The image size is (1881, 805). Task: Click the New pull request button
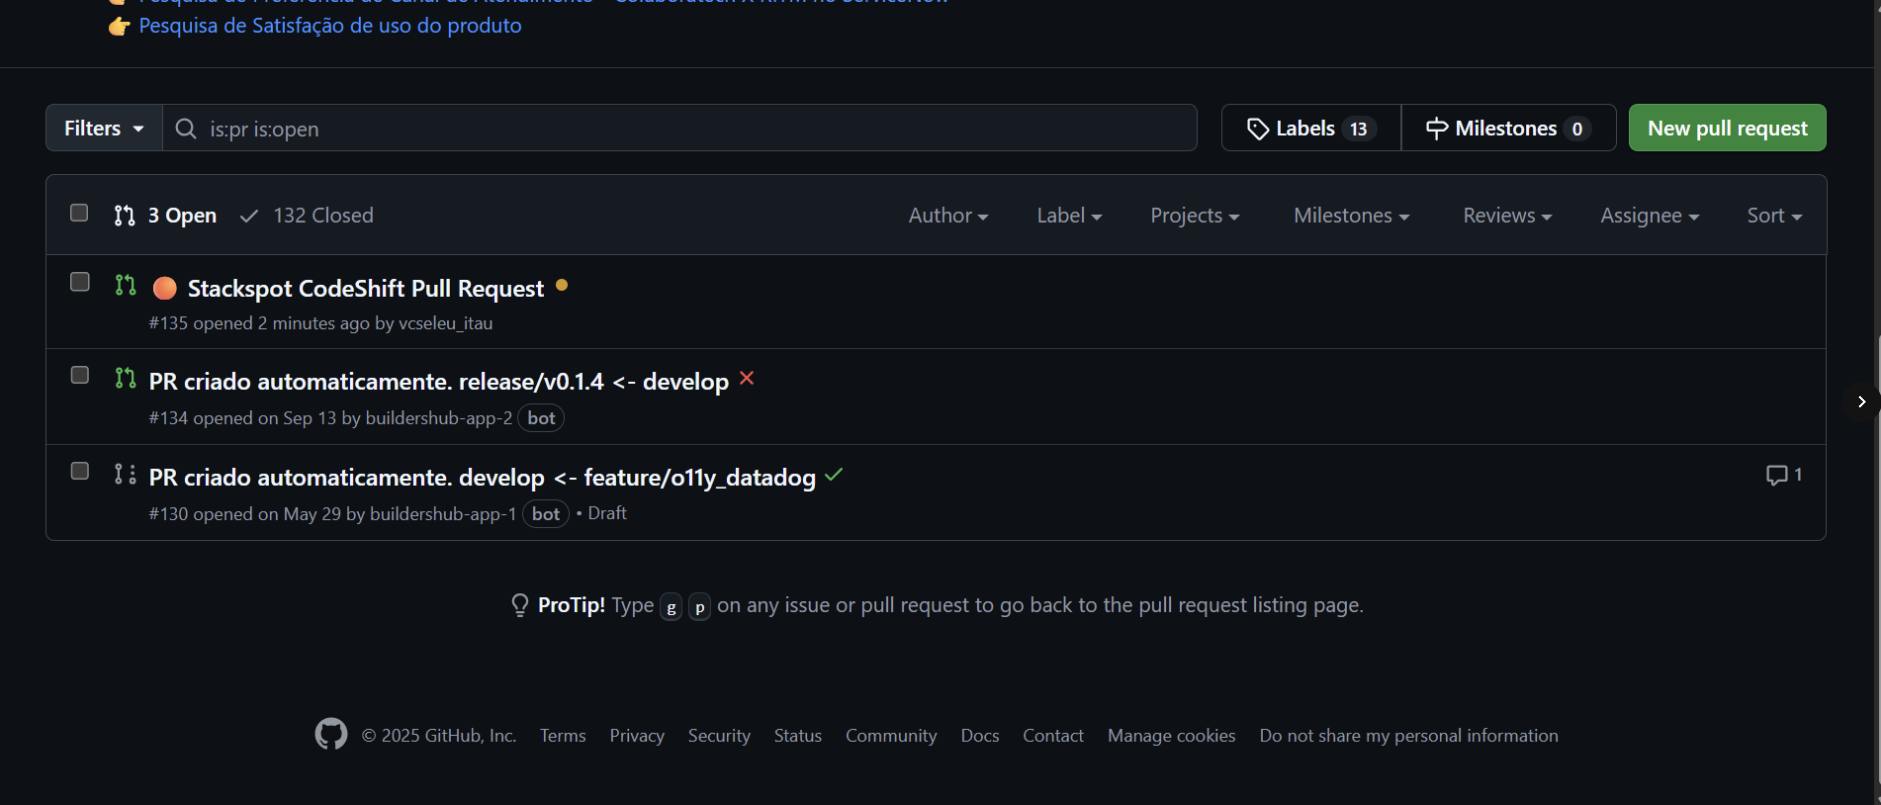click(x=1726, y=128)
